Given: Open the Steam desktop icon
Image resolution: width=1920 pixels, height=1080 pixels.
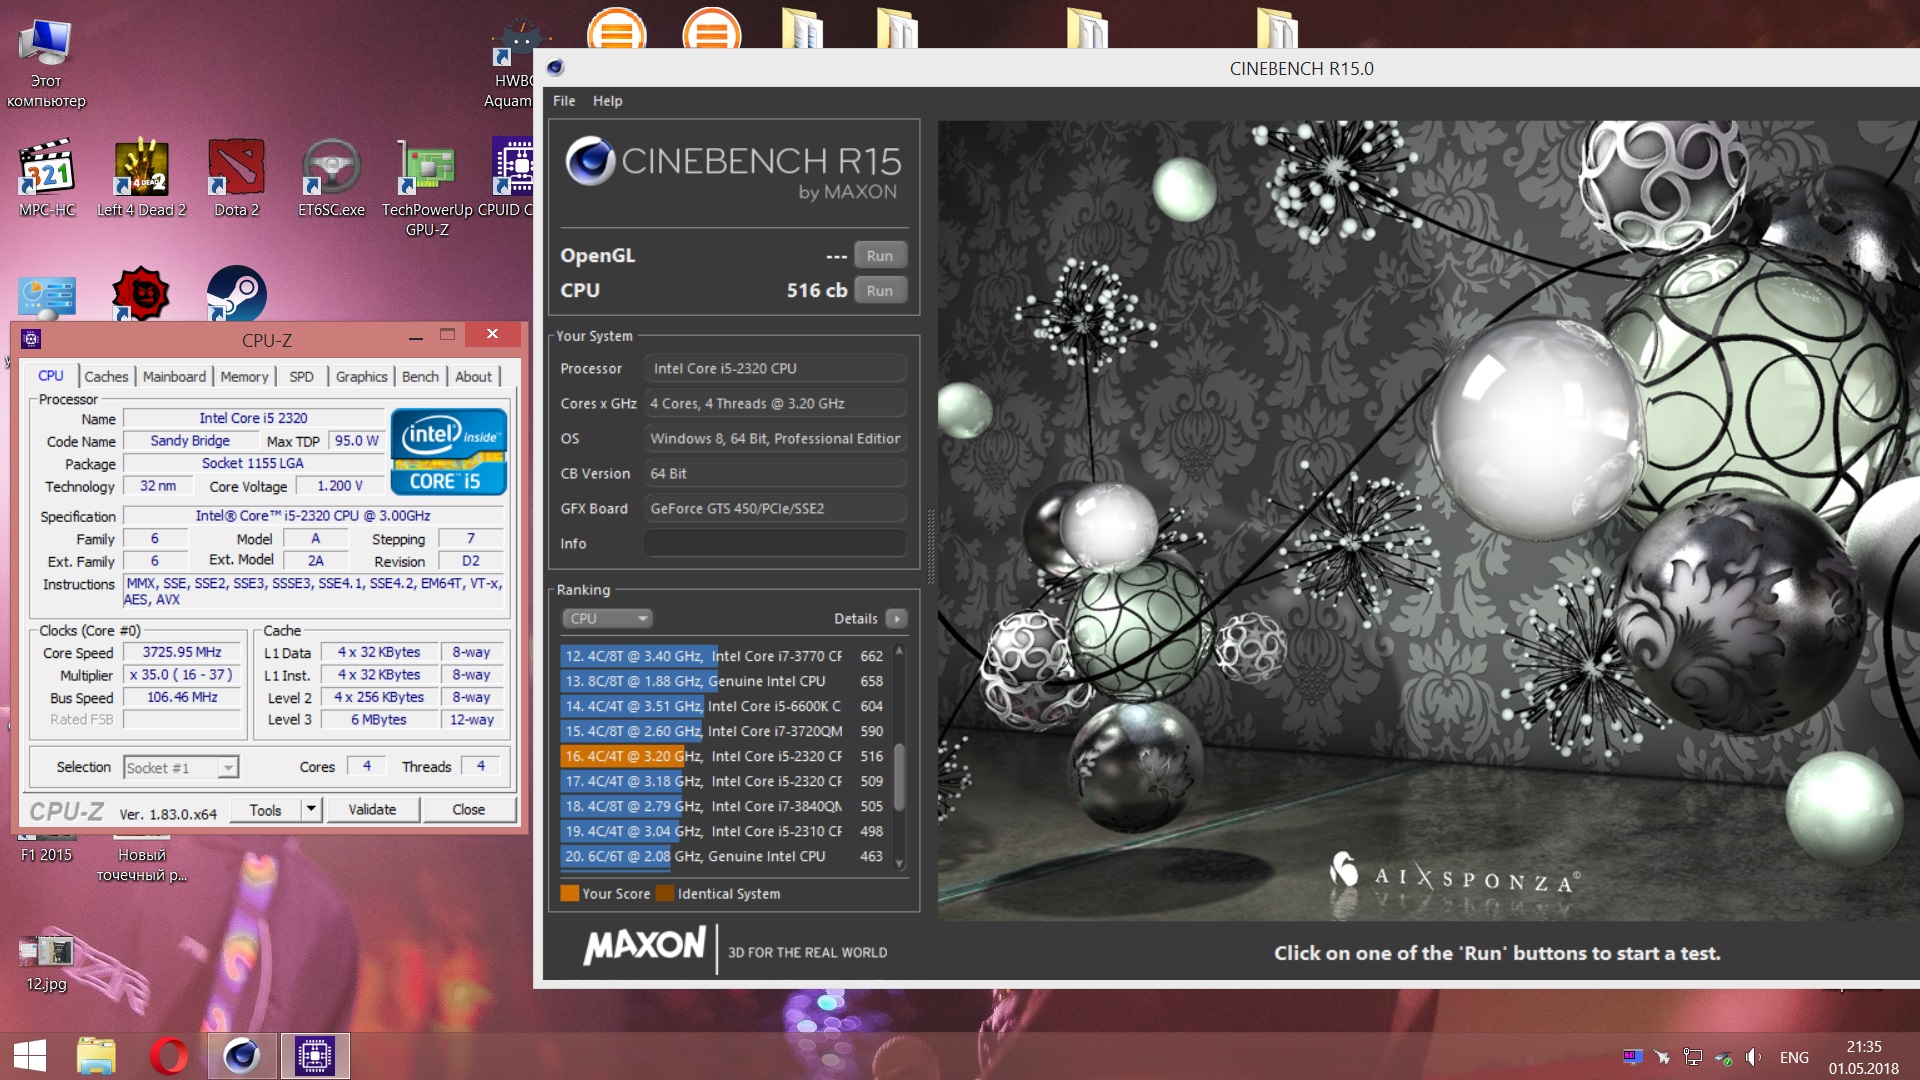Looking at the screenshot, I should tap(236, 293).
